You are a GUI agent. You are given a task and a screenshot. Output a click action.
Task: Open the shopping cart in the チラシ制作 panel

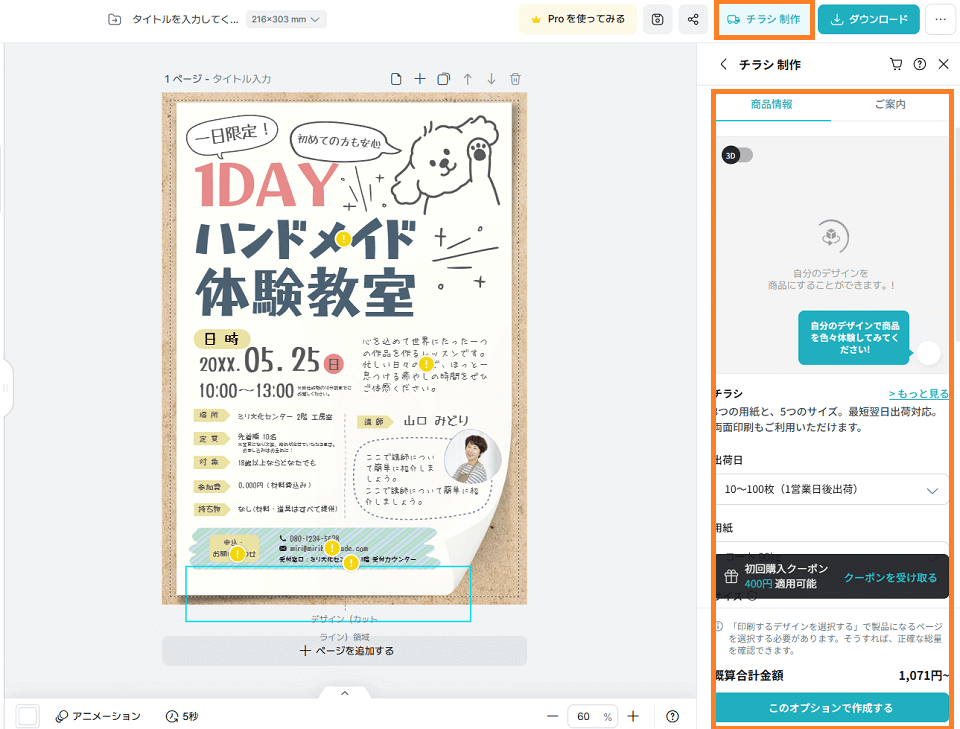pyautogui.click(x=897, y=63)
